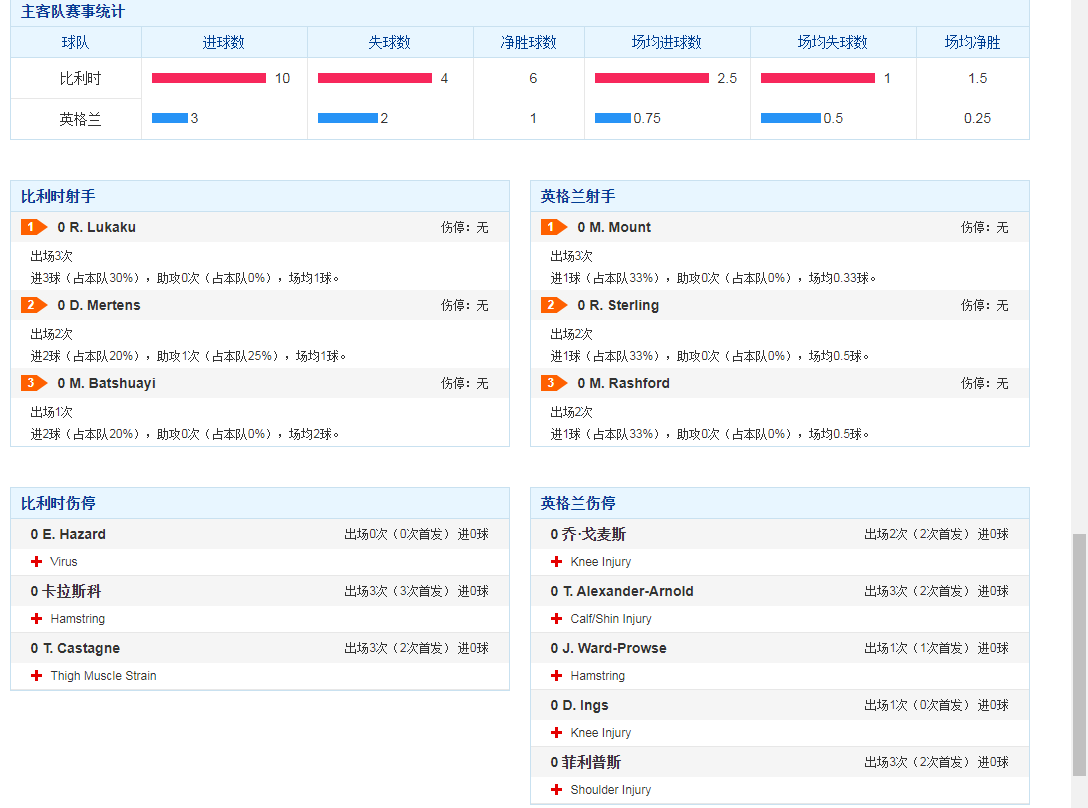
Task: Click the red cross icon next to Virus
Action: click(37, 561)
